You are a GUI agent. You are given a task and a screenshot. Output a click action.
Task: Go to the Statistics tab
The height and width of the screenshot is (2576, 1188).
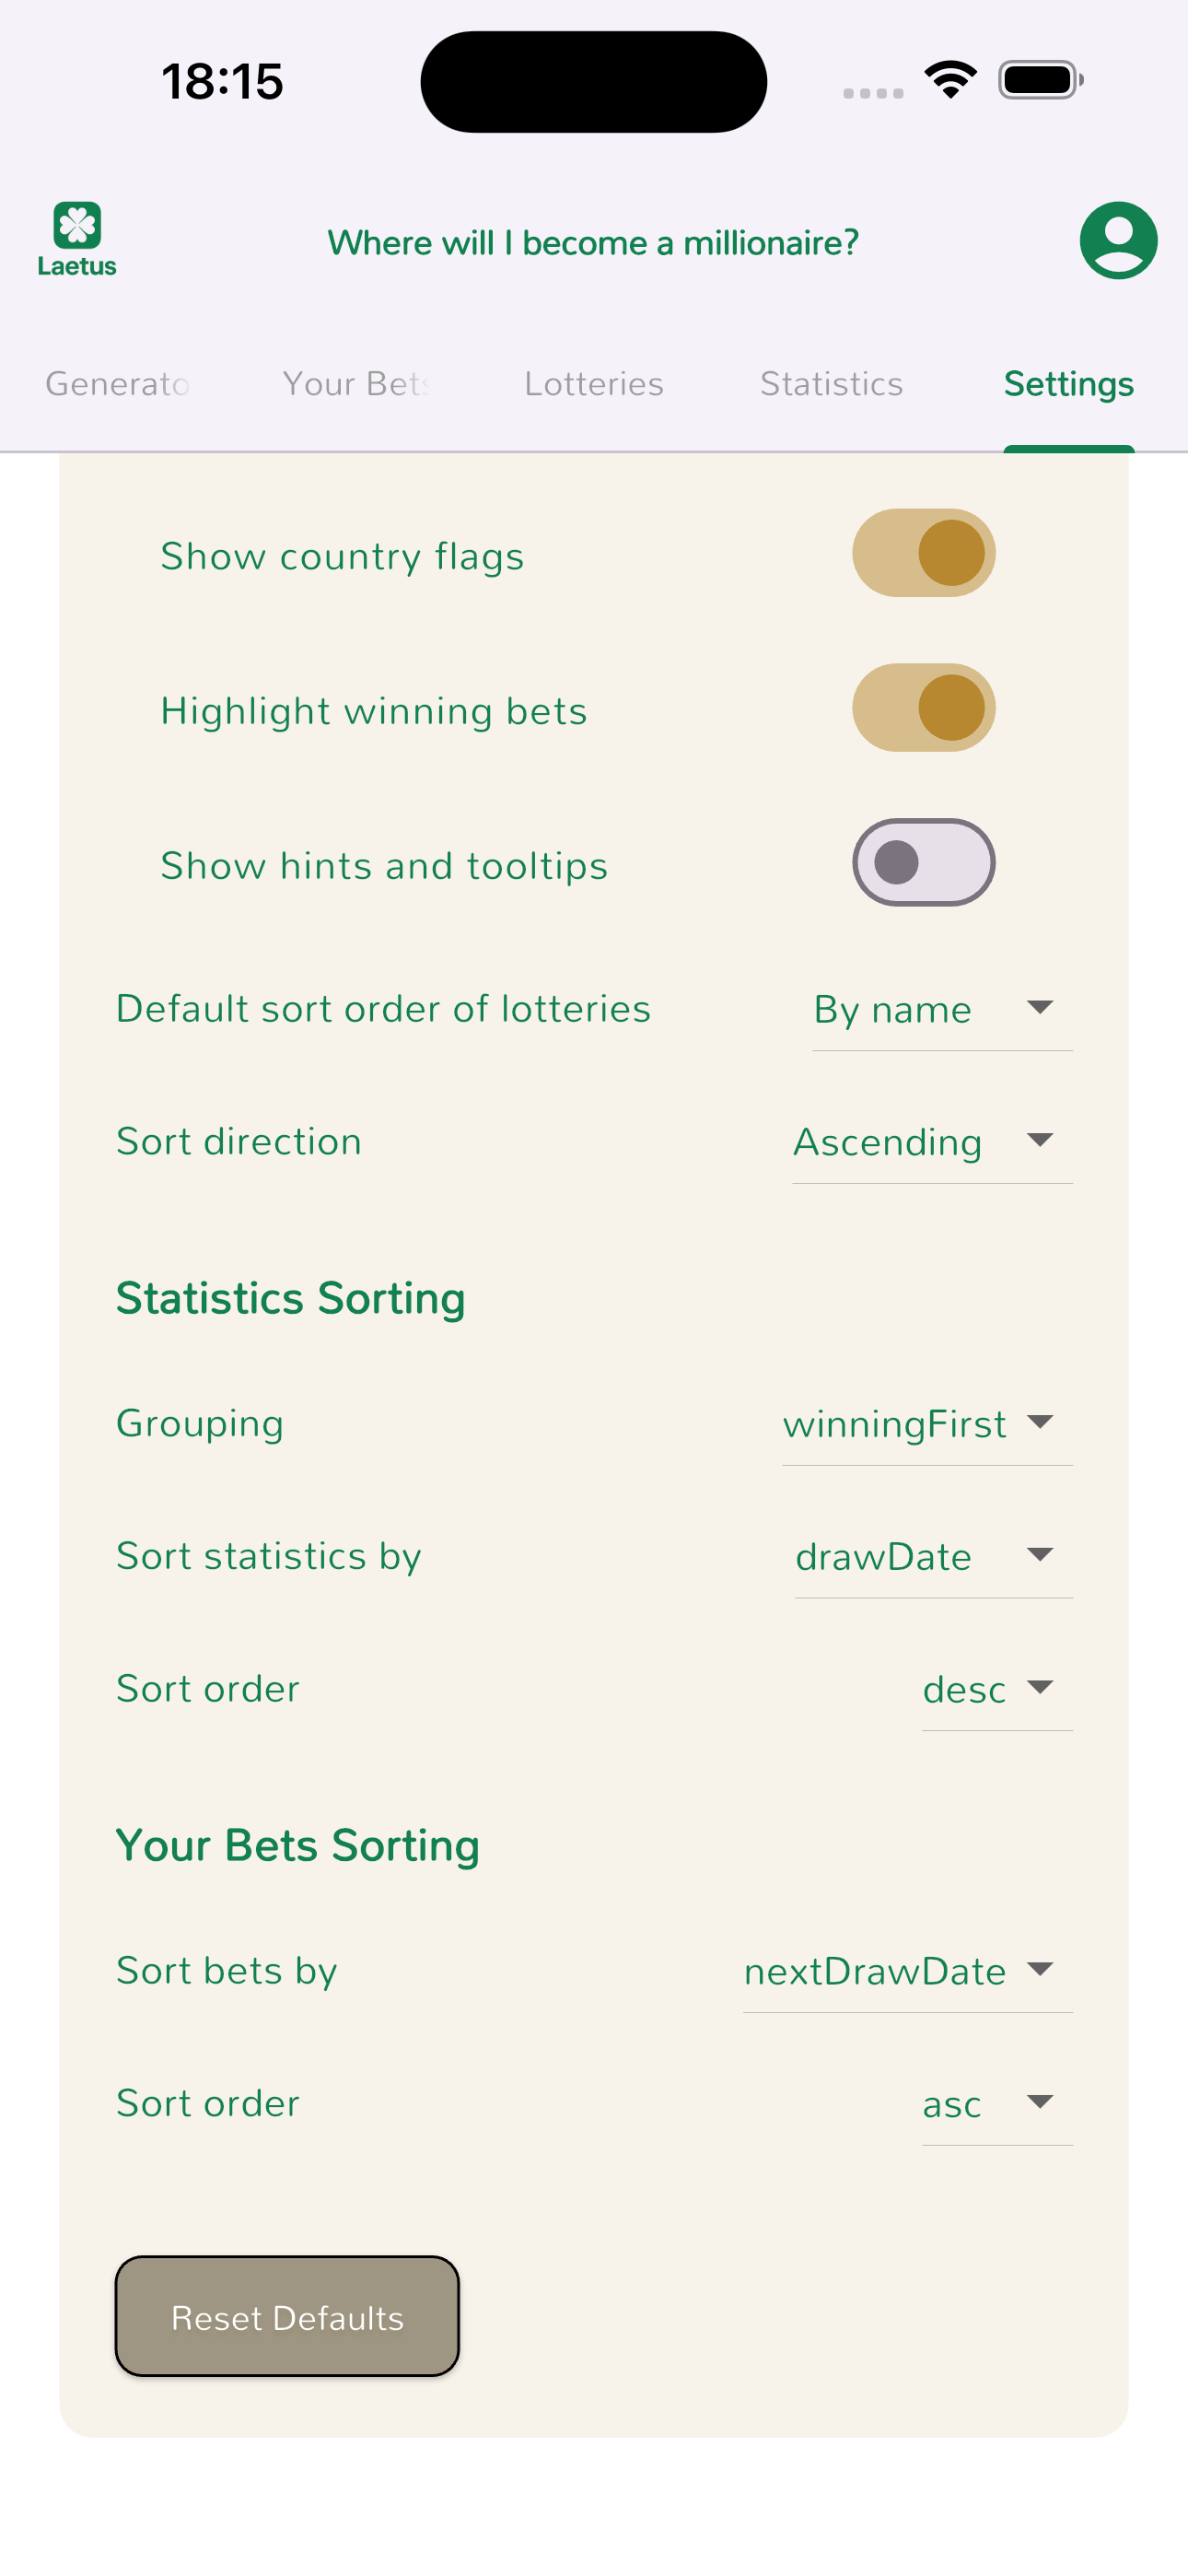pos(831,384)
